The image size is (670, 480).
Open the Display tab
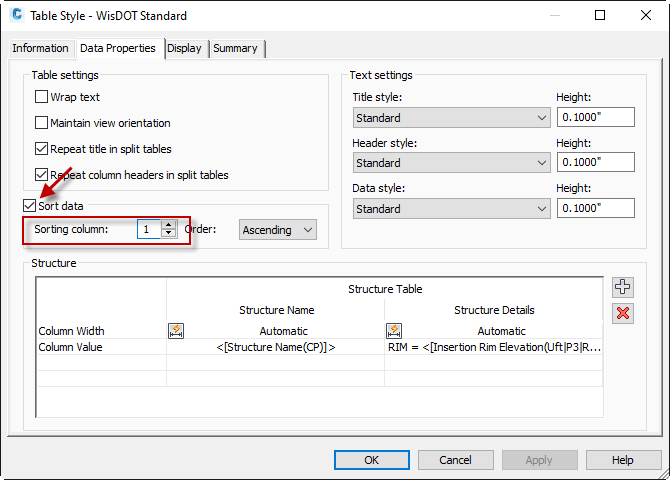184,48
